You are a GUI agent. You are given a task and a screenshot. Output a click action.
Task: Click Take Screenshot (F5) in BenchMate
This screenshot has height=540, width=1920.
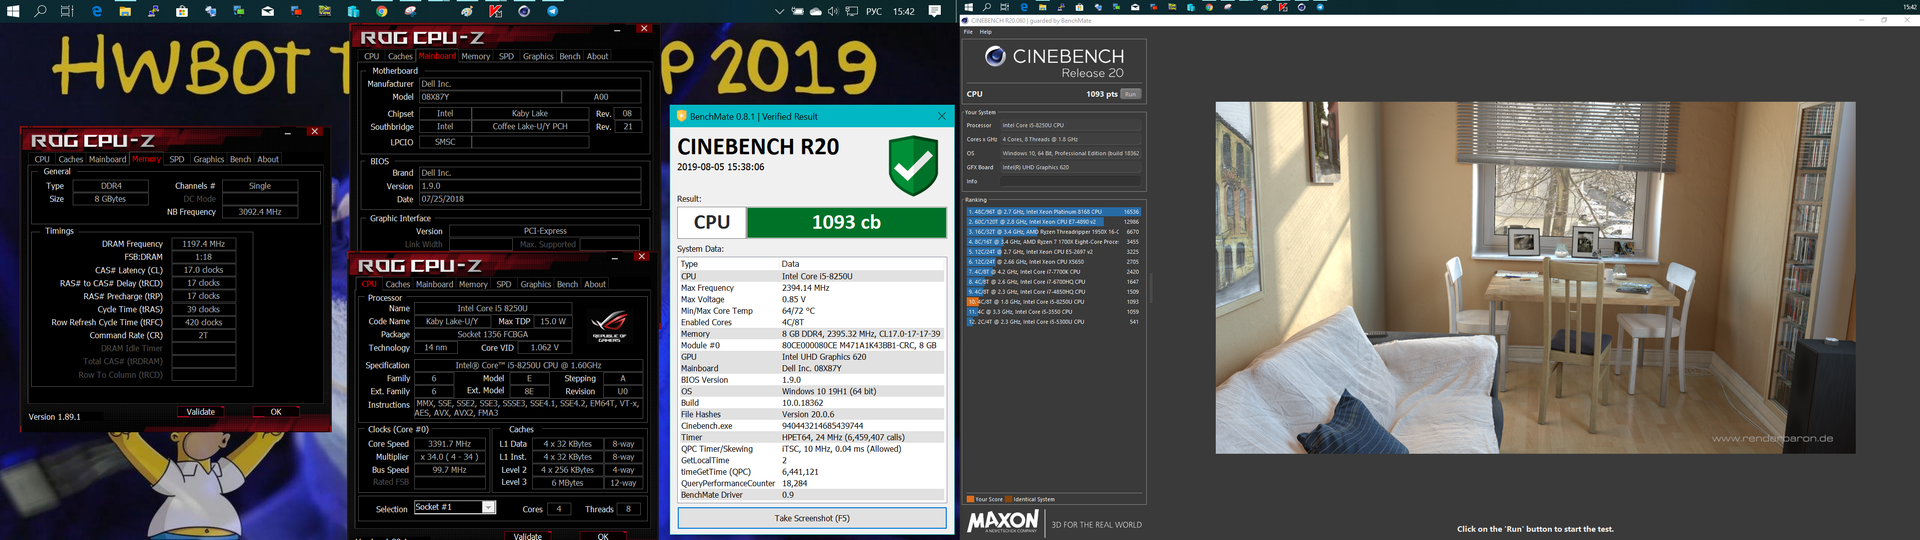click(812, 518)
